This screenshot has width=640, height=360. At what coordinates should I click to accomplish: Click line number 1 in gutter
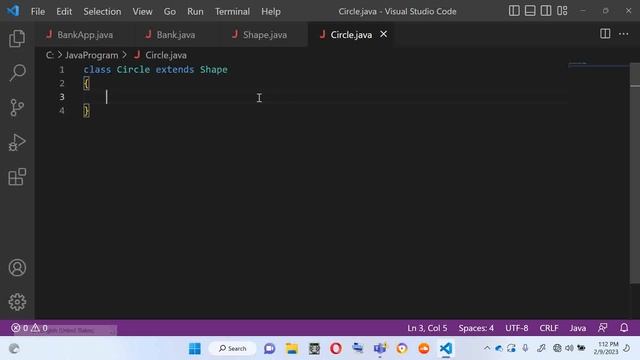tap(62, 70)
